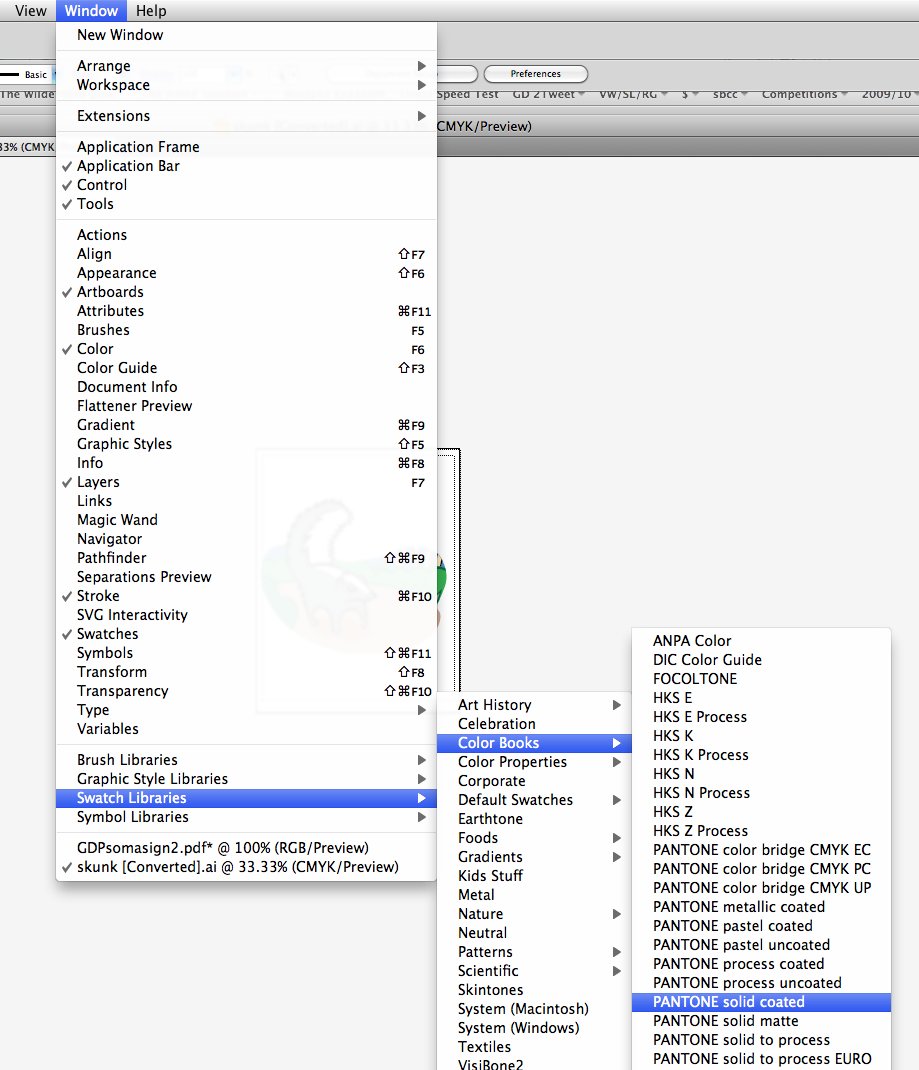This screenshot has width=919, height=1070.
Task: Expand the Nature swatch submenu
Action: coord(534,914)
